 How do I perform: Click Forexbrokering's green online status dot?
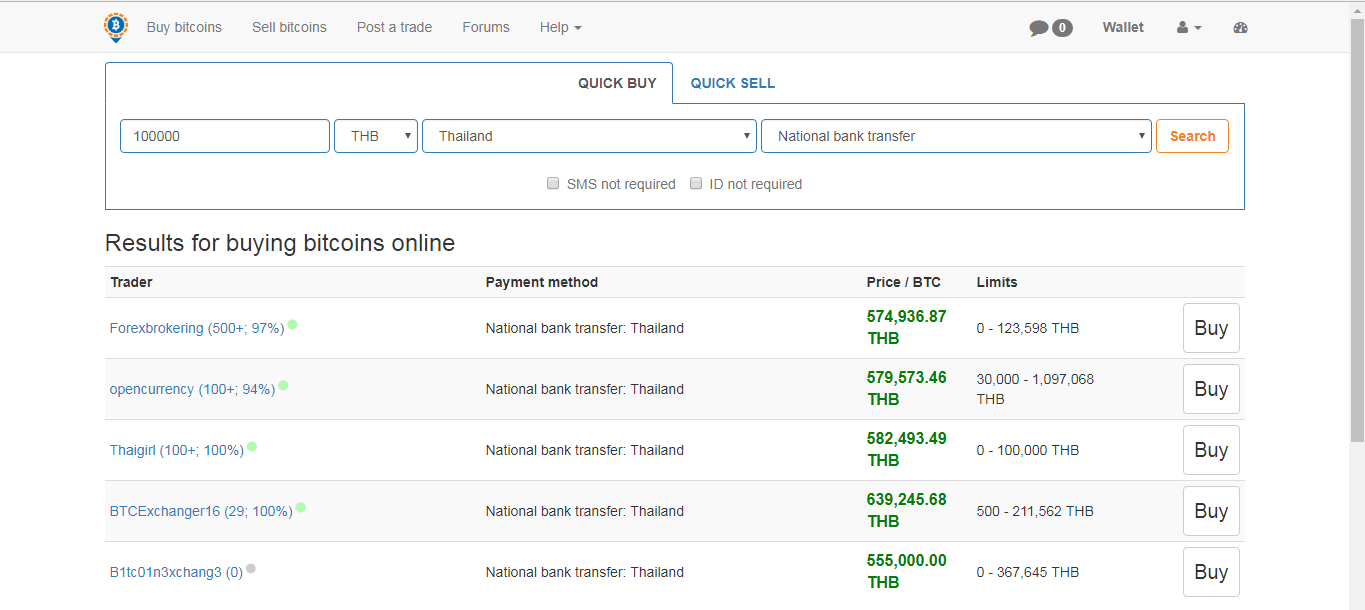[x=292, y=324]
